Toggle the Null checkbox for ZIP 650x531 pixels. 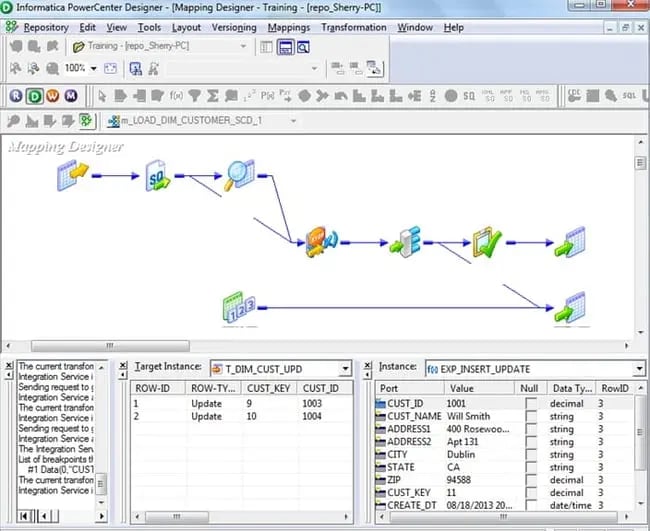531,479
